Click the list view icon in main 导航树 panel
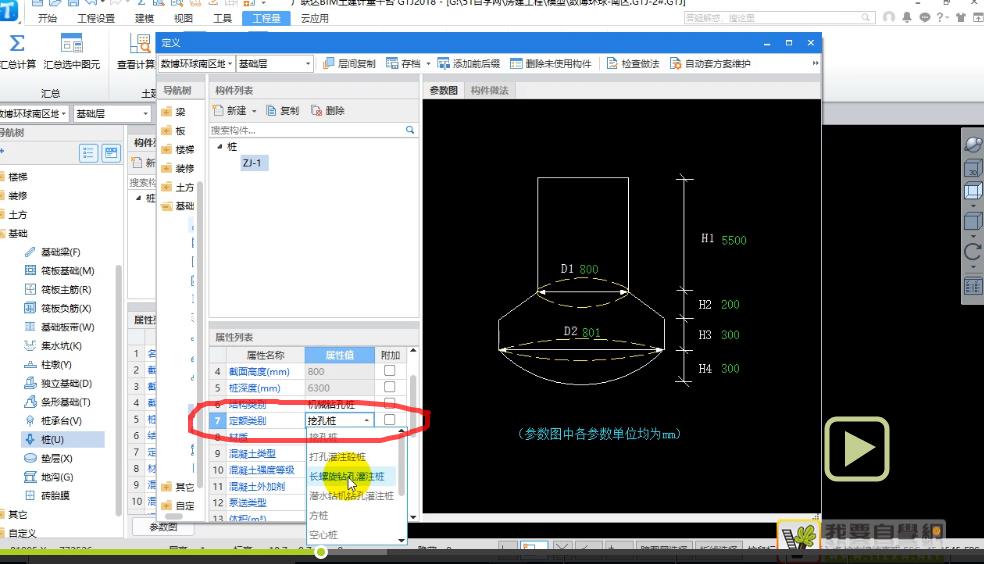984x564 pixels. (x=88, y=153)
